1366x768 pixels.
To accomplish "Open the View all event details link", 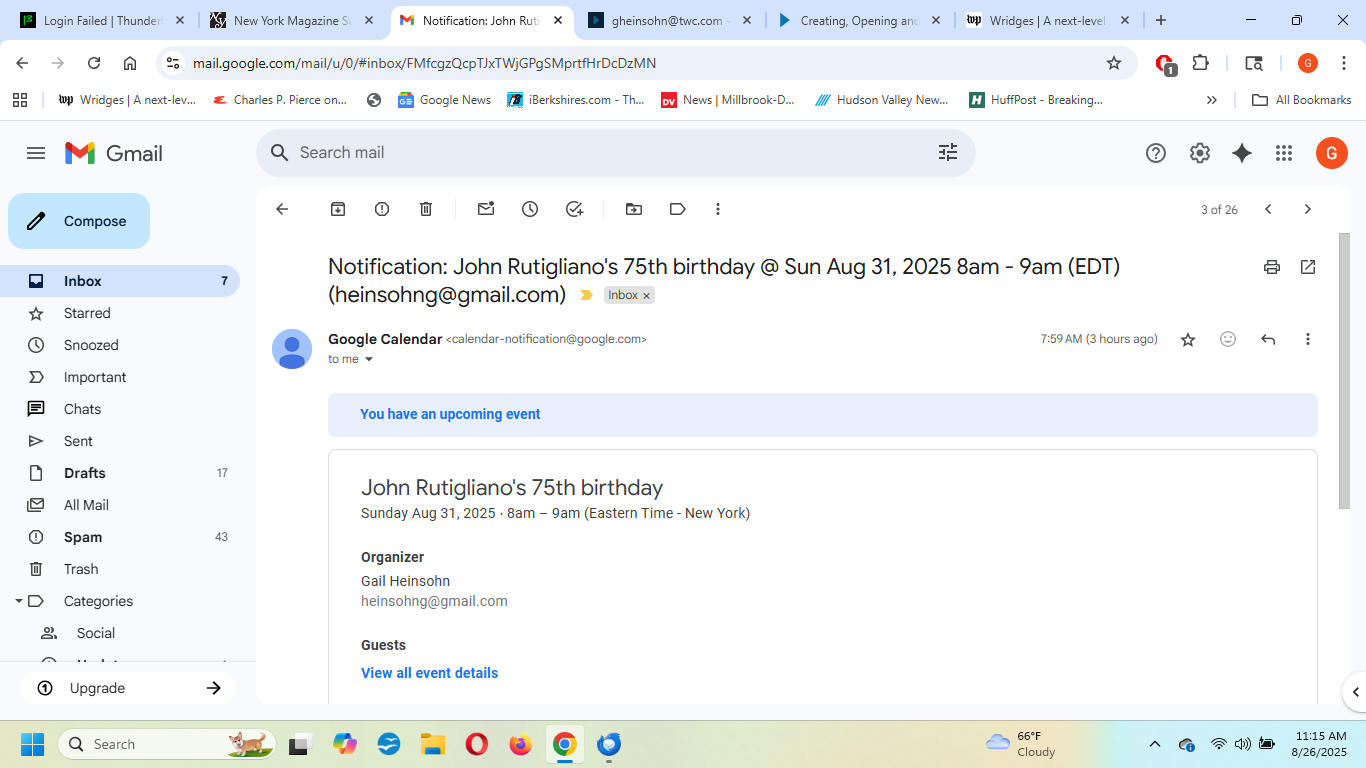I will point(429,673).
